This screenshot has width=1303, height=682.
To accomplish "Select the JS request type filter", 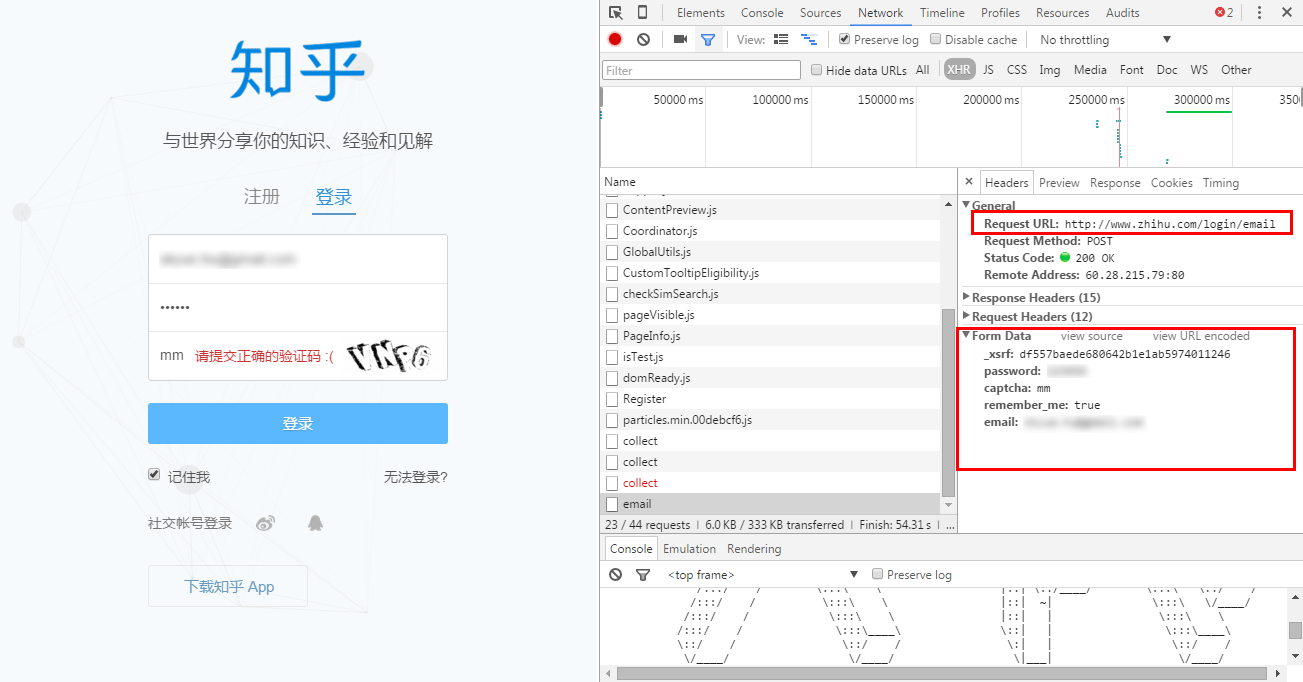I will pos(988,70).
